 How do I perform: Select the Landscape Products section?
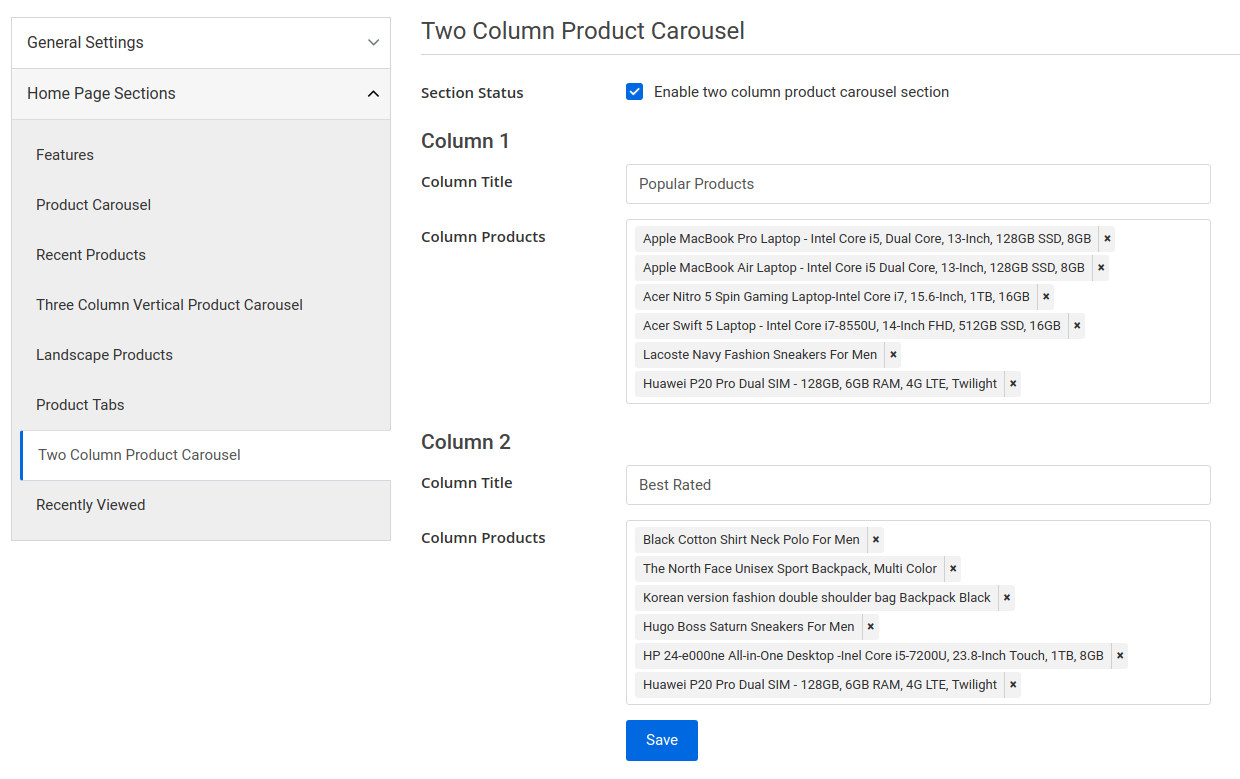coord(104,355)
